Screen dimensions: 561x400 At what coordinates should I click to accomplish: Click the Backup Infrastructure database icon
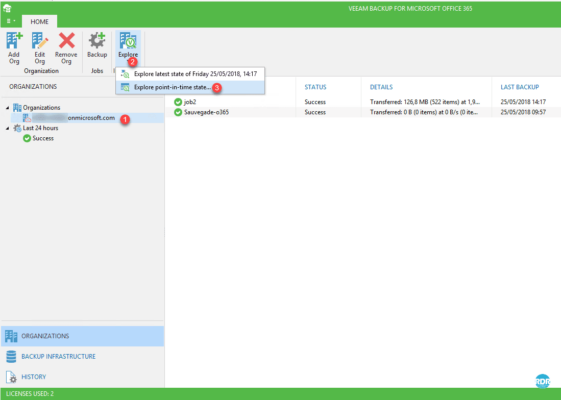[x=11, y=356]
